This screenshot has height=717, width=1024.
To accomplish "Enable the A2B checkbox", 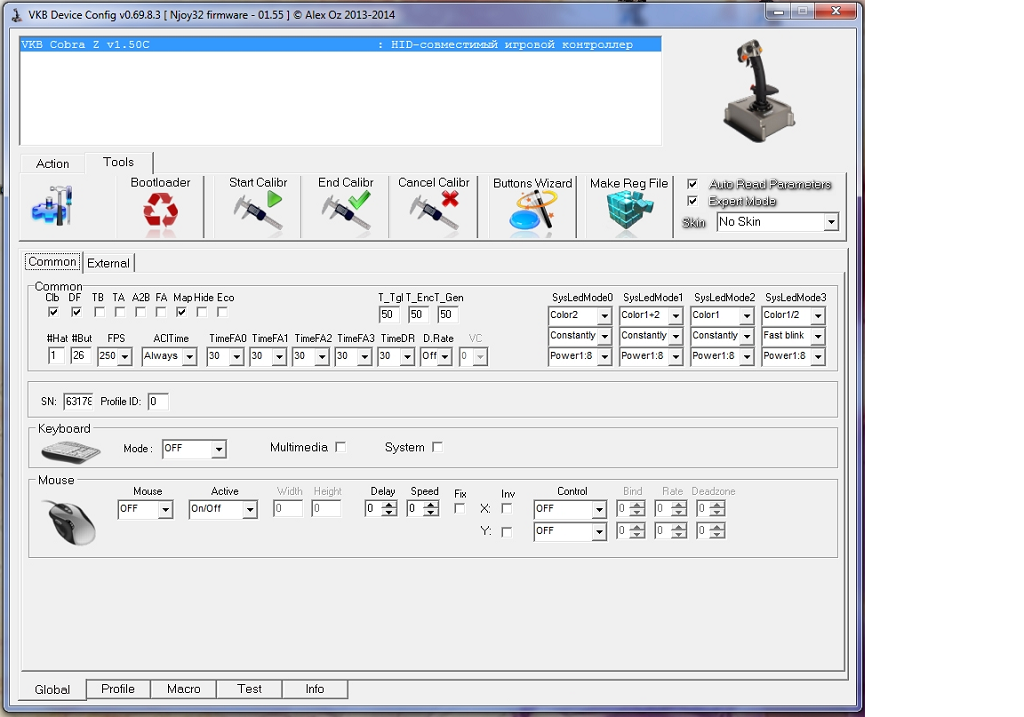I will 140,312.
